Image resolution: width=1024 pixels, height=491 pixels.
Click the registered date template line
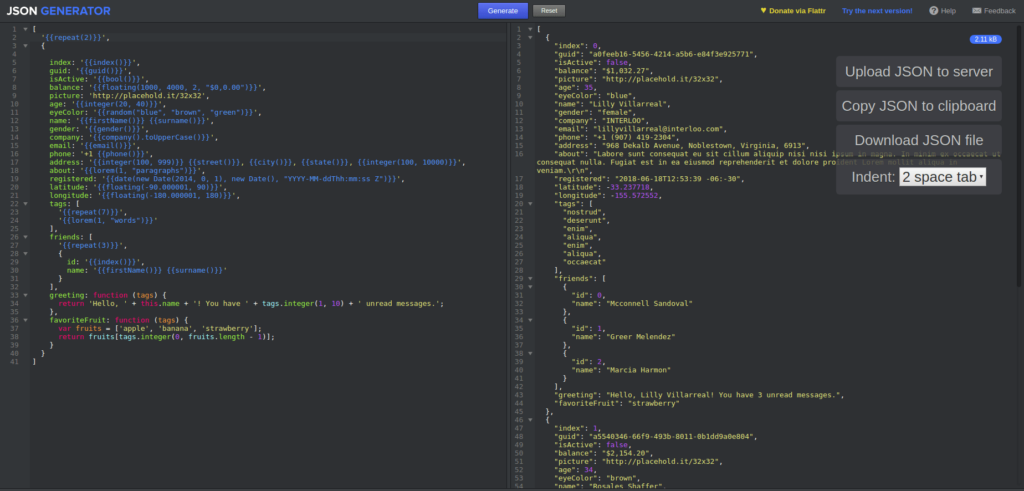click(x=227, y=179)
